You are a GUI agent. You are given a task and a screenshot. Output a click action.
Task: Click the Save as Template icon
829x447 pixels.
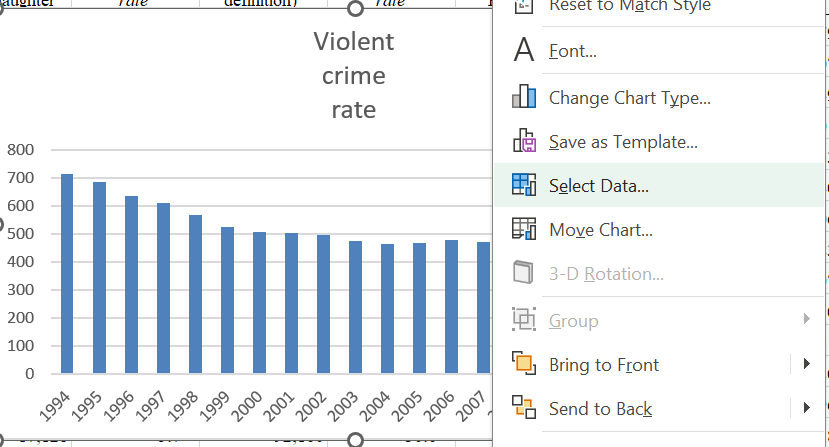click(524, 142)
